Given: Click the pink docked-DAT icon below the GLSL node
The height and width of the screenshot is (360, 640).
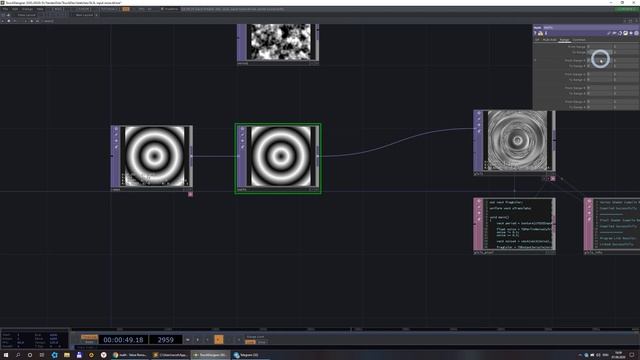Looking at the screenshot, I should pyautogui.click(x=553, y=178).
